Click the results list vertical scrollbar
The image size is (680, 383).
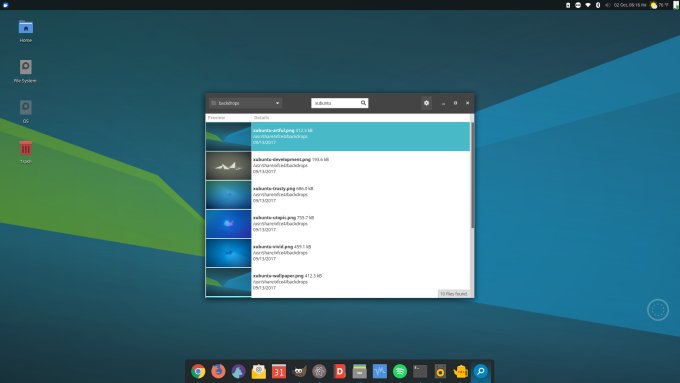472,175
